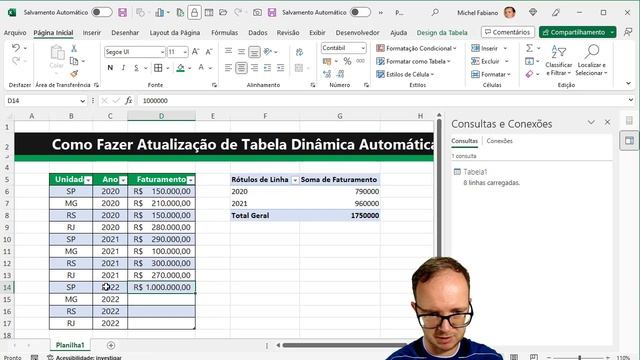The width and height of the screenshot is (640, 360).
Task: Click the Undo arrow icon
Action: (16, 48)
